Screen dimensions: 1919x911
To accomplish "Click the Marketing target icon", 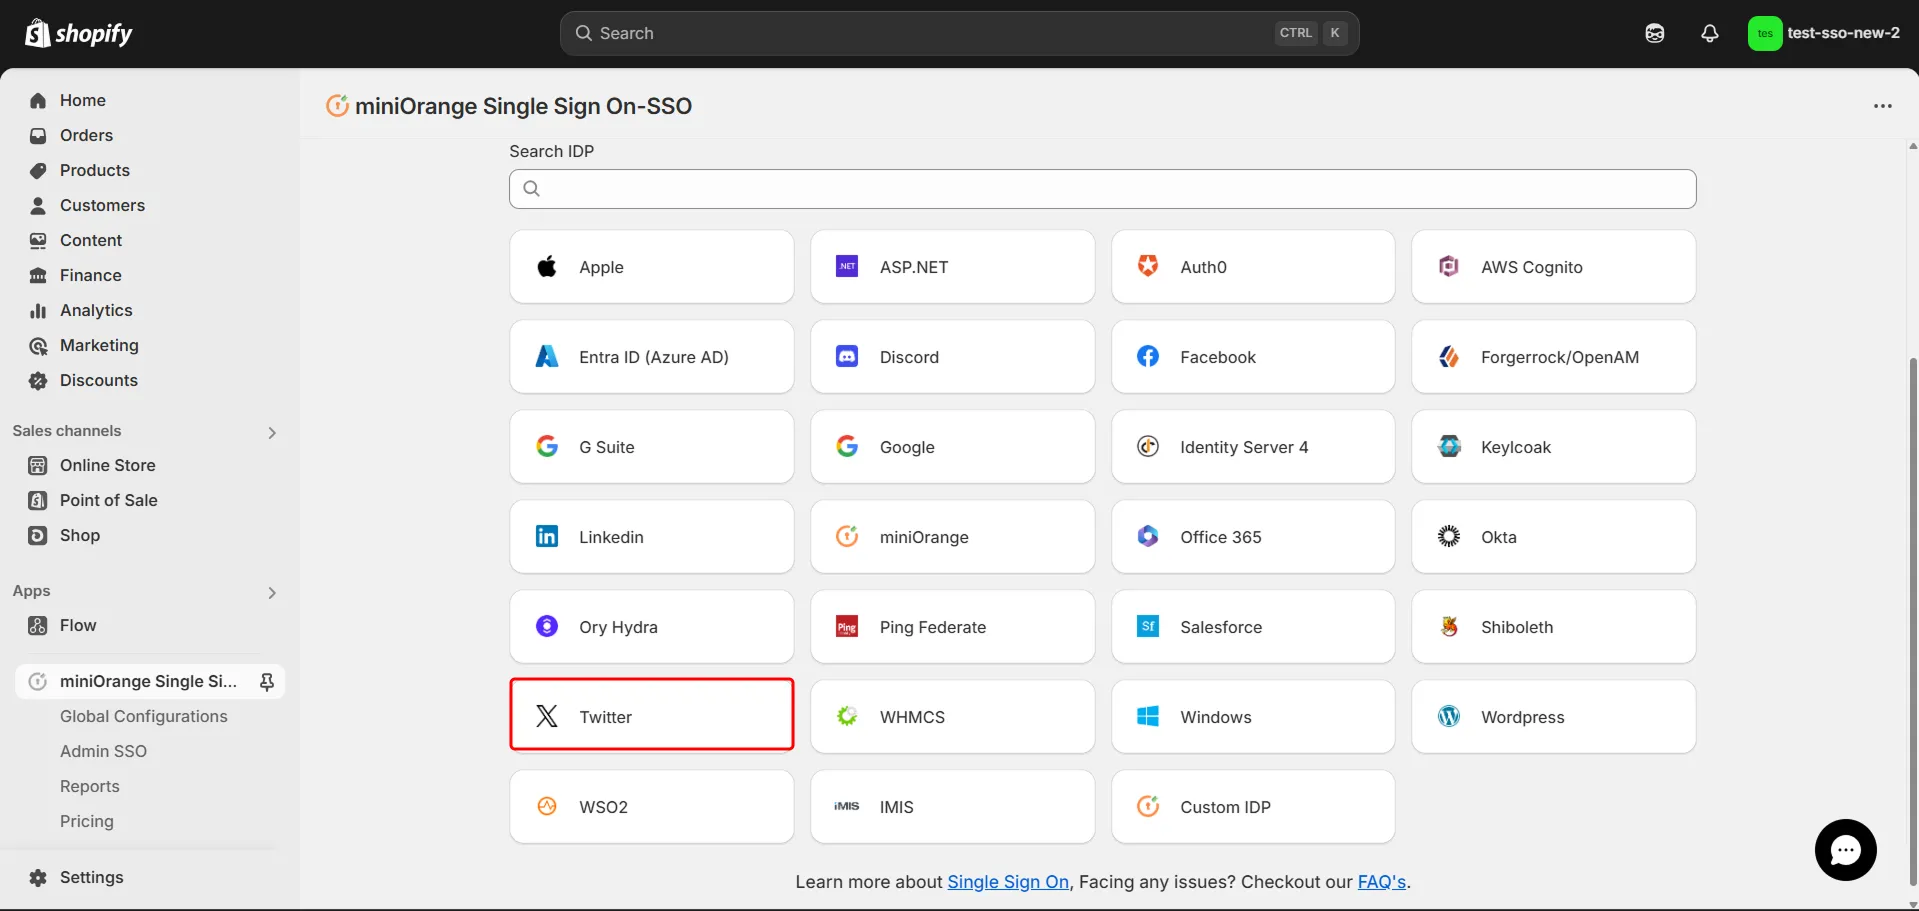I will click(x=38, y=346).
